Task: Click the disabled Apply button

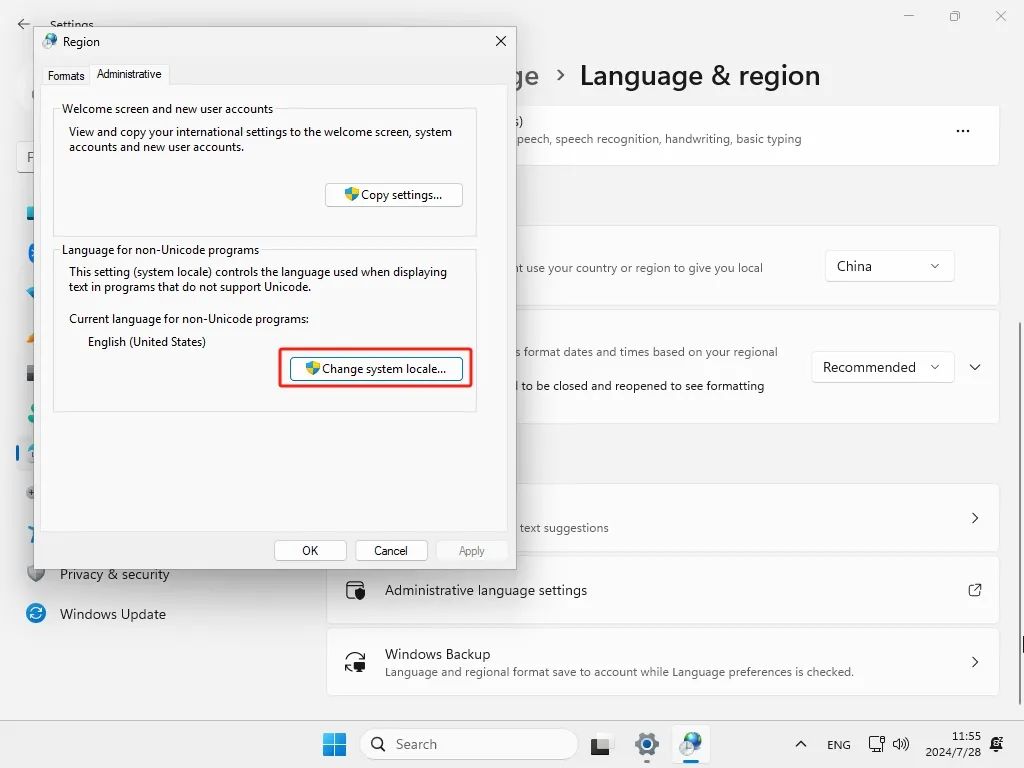Action: pyautogui.click(x=472, y=551)
